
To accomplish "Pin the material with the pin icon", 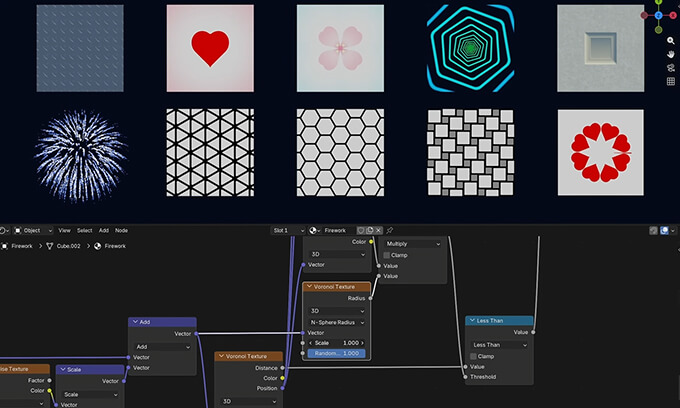I will [x=390, y=230].
